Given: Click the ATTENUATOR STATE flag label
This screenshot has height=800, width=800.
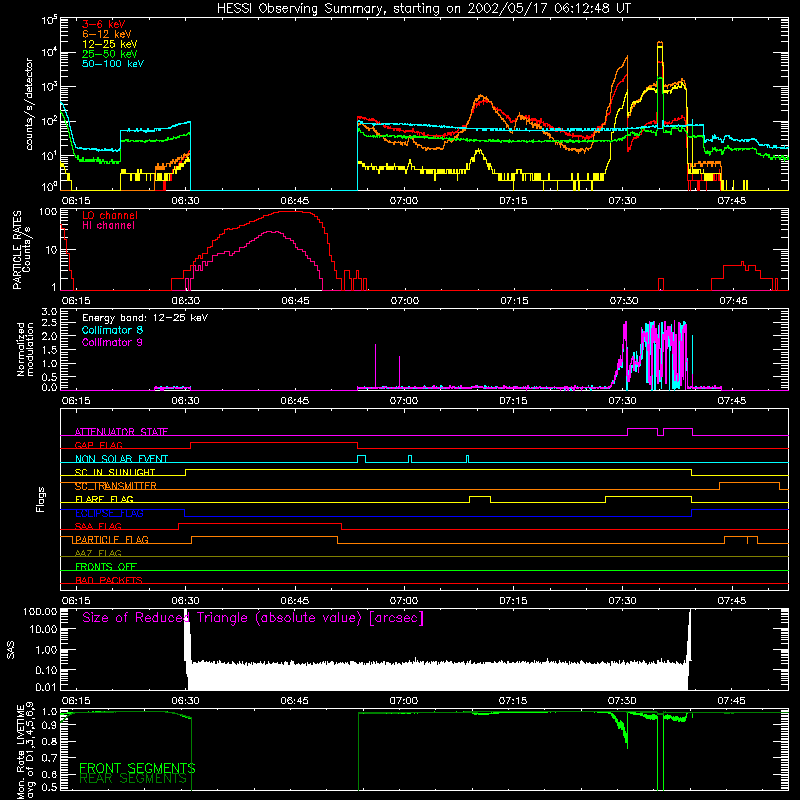Looking at the screenshot, I should (x=121, y=432).
